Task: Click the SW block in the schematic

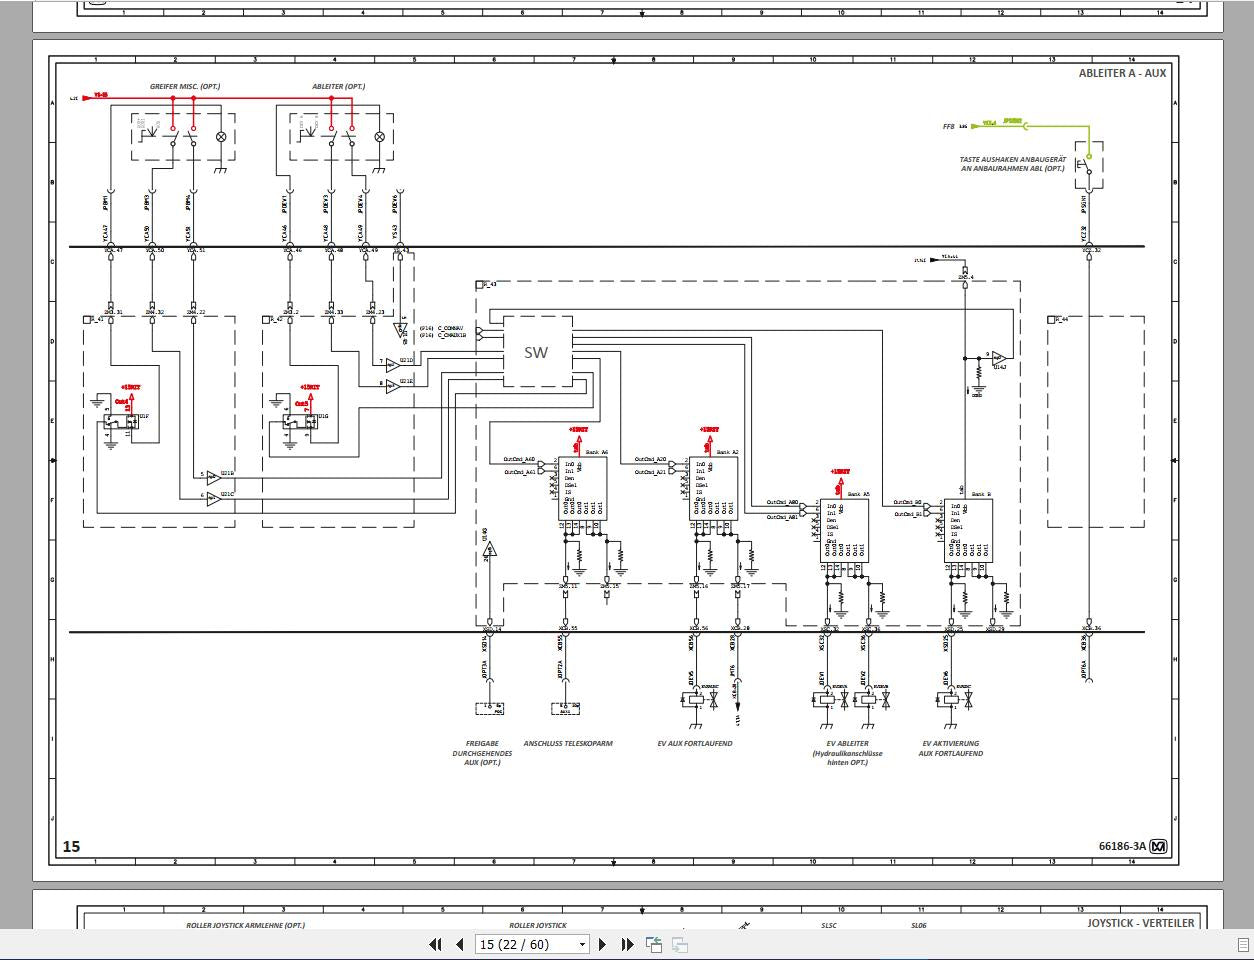Action: [537, 352]
